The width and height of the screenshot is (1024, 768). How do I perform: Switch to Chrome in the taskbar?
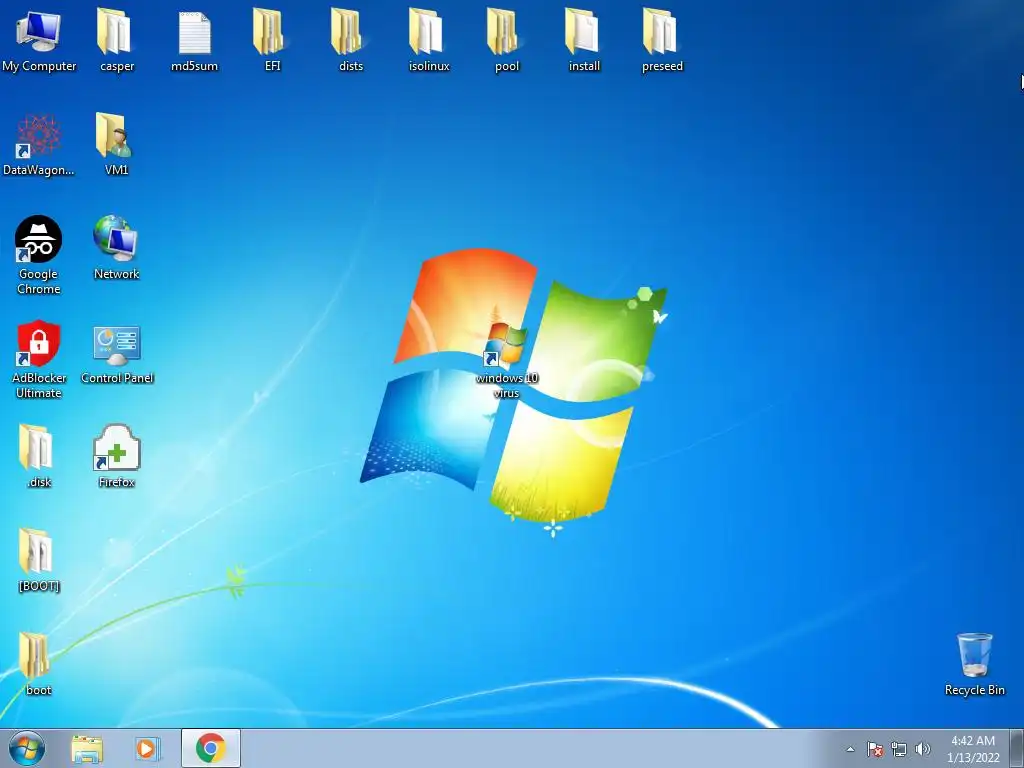(x=211, y=748)
